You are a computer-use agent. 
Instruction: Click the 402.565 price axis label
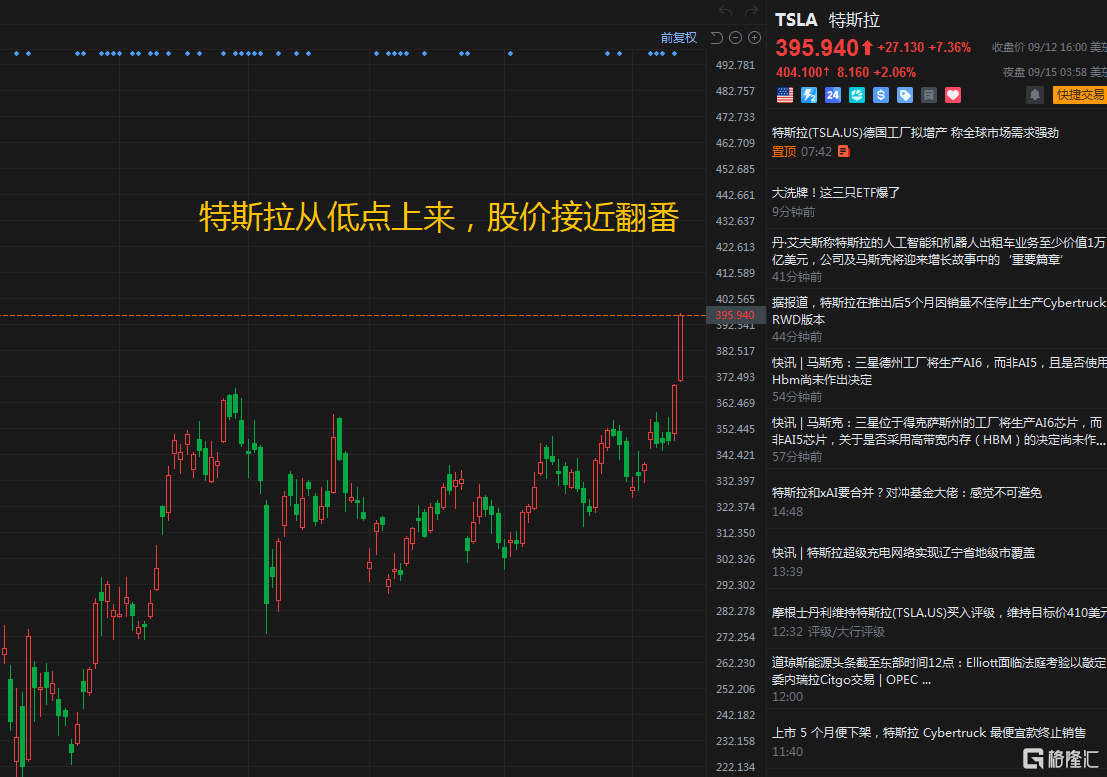[x=735, y=299]
